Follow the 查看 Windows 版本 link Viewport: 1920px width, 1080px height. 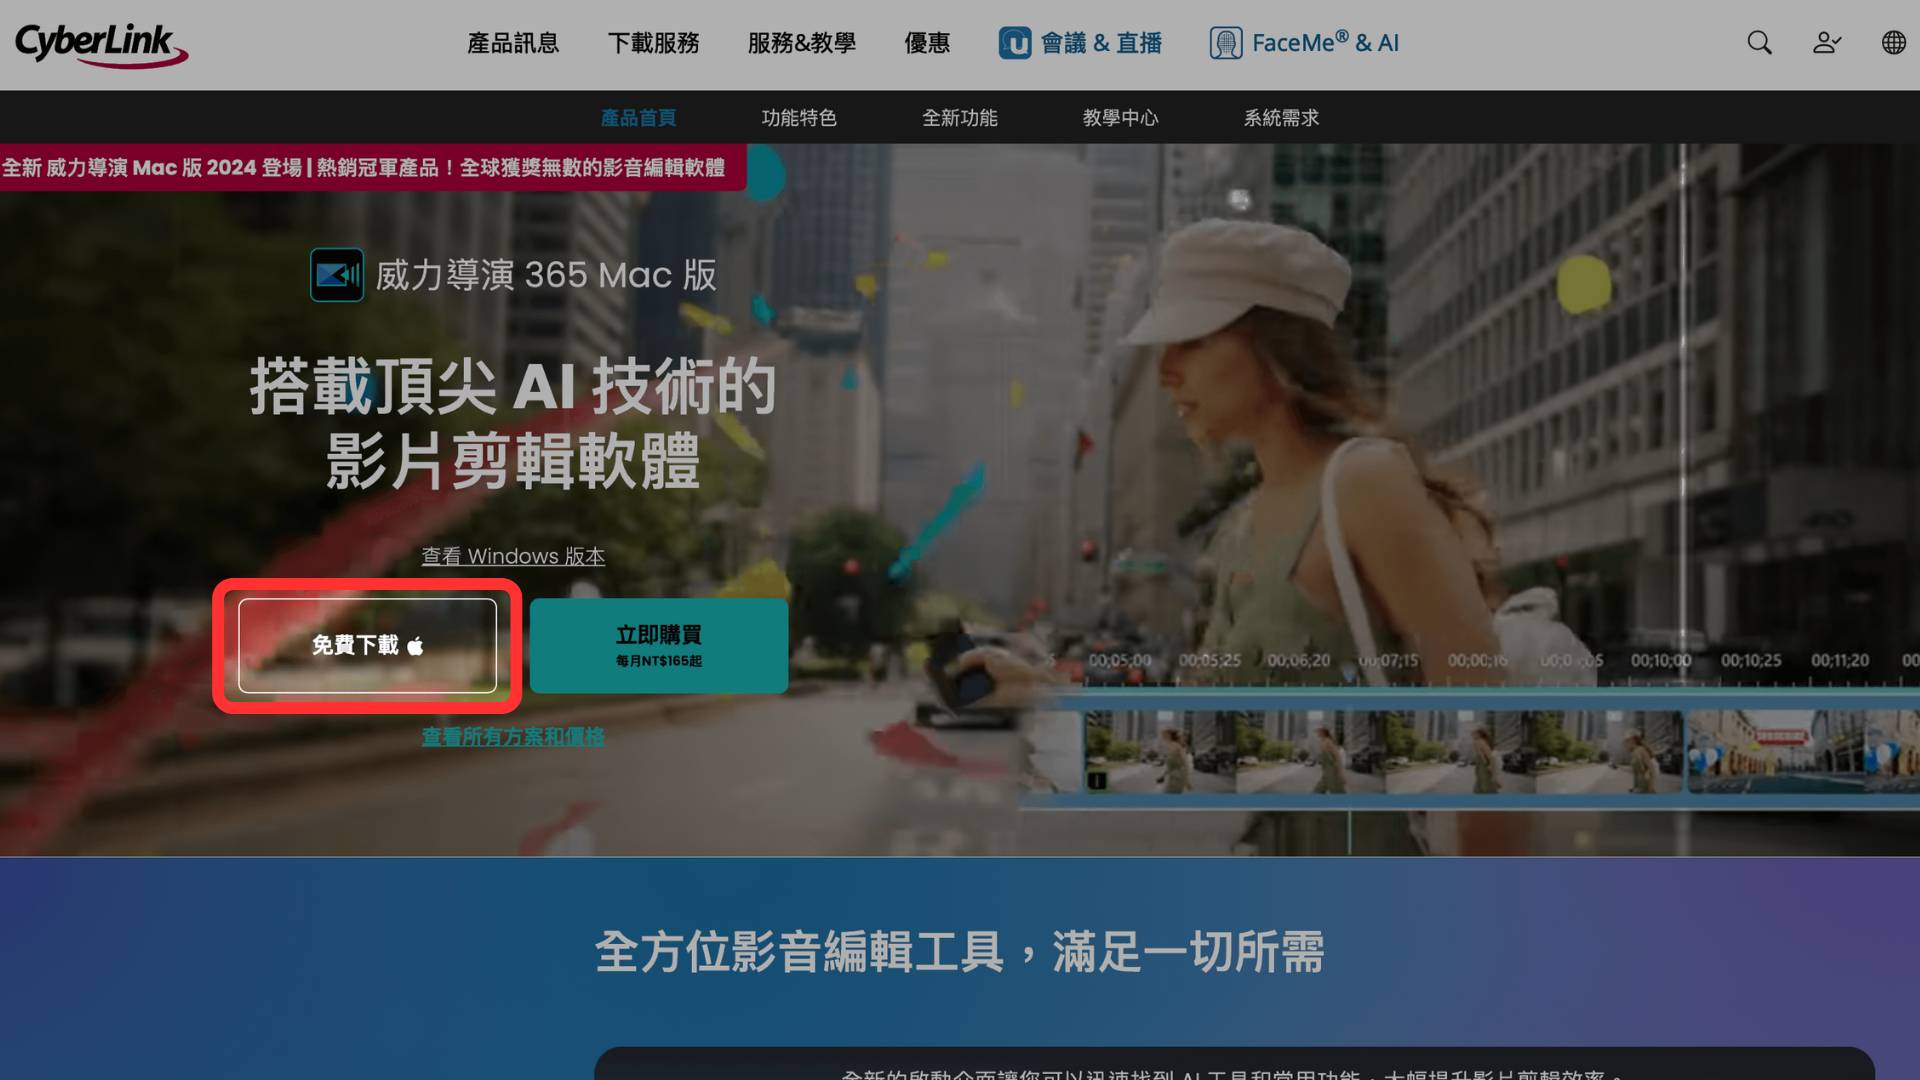pyautogui.click(x=513, y=556)
